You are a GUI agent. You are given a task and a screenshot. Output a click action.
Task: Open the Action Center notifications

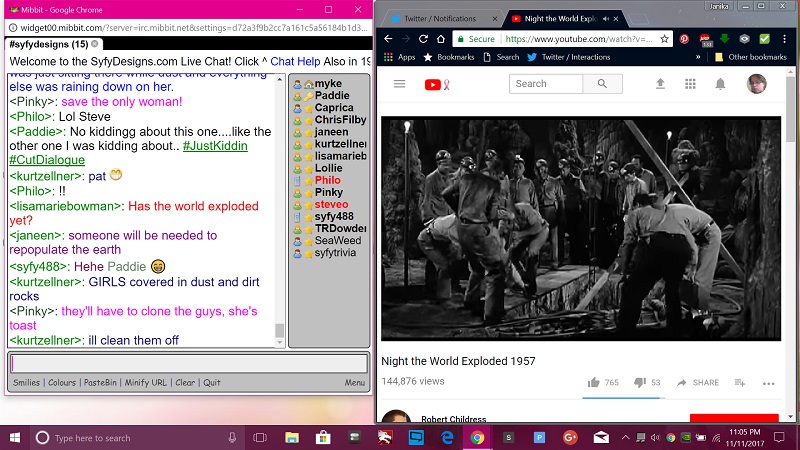[779, 437]
